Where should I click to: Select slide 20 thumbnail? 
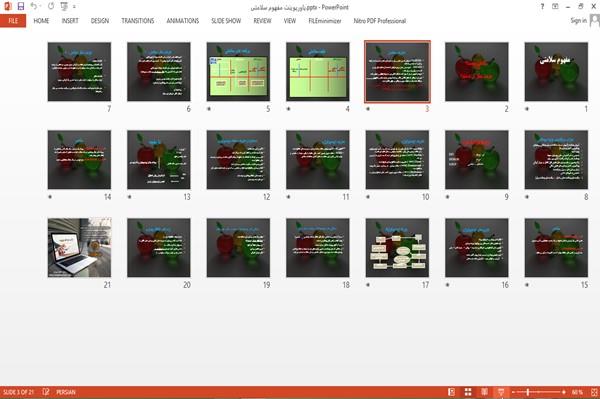(158, 248)
